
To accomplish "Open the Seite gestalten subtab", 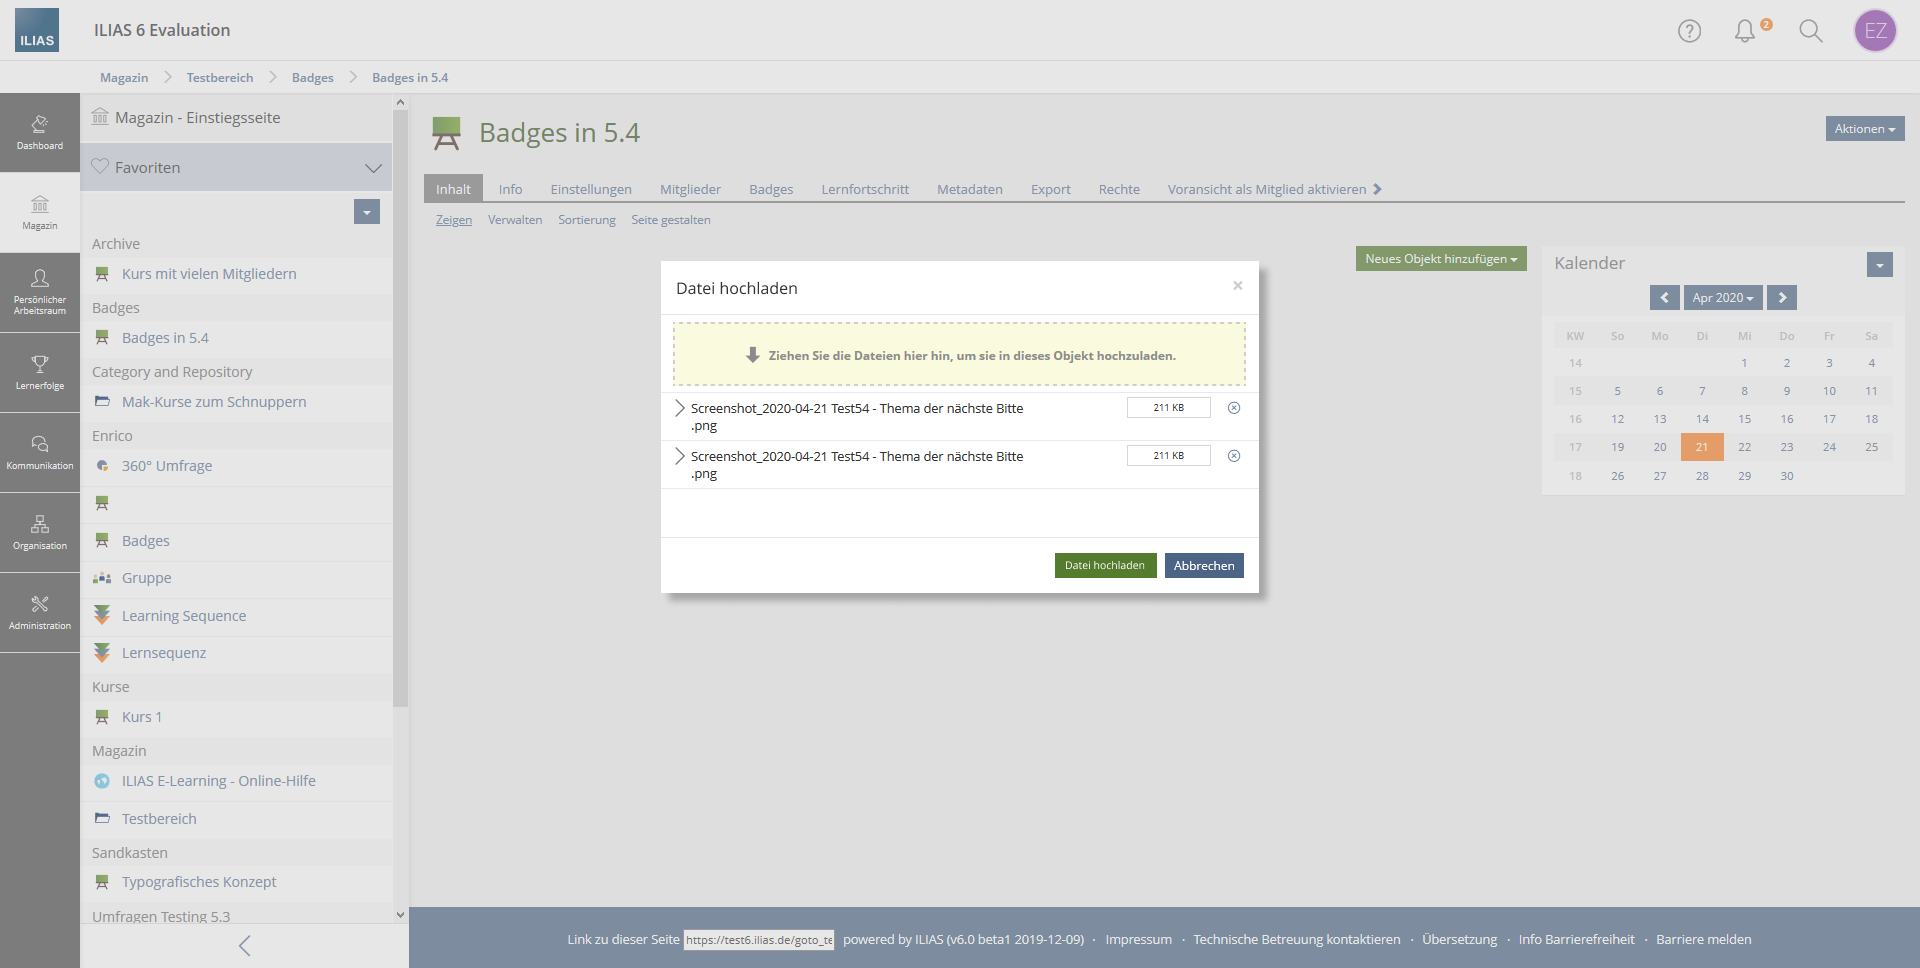I will click(x=671, y=220).
